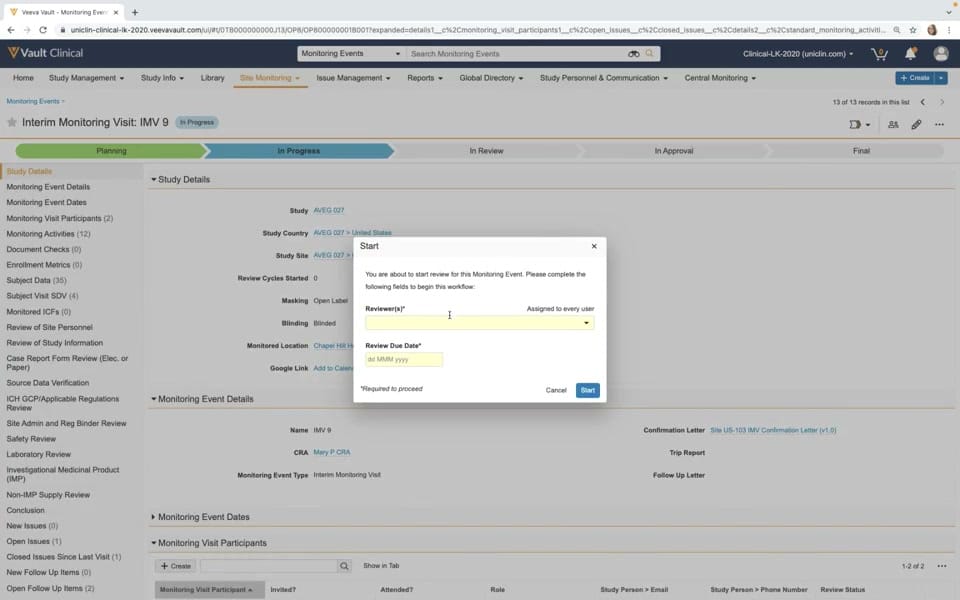Click Vault Clinical logo
Viewport: 960px width, 600px height.
pos(46,53)
